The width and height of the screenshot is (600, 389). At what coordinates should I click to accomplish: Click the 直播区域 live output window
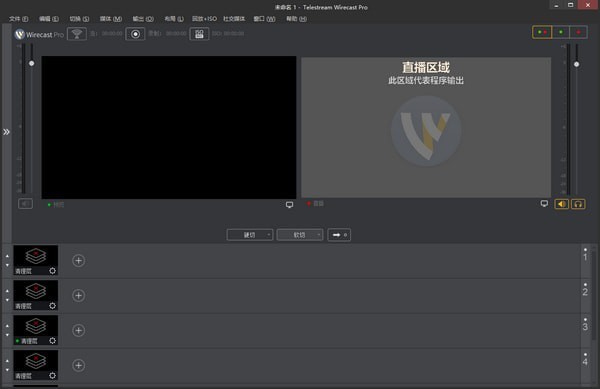[x=426, y=127]
